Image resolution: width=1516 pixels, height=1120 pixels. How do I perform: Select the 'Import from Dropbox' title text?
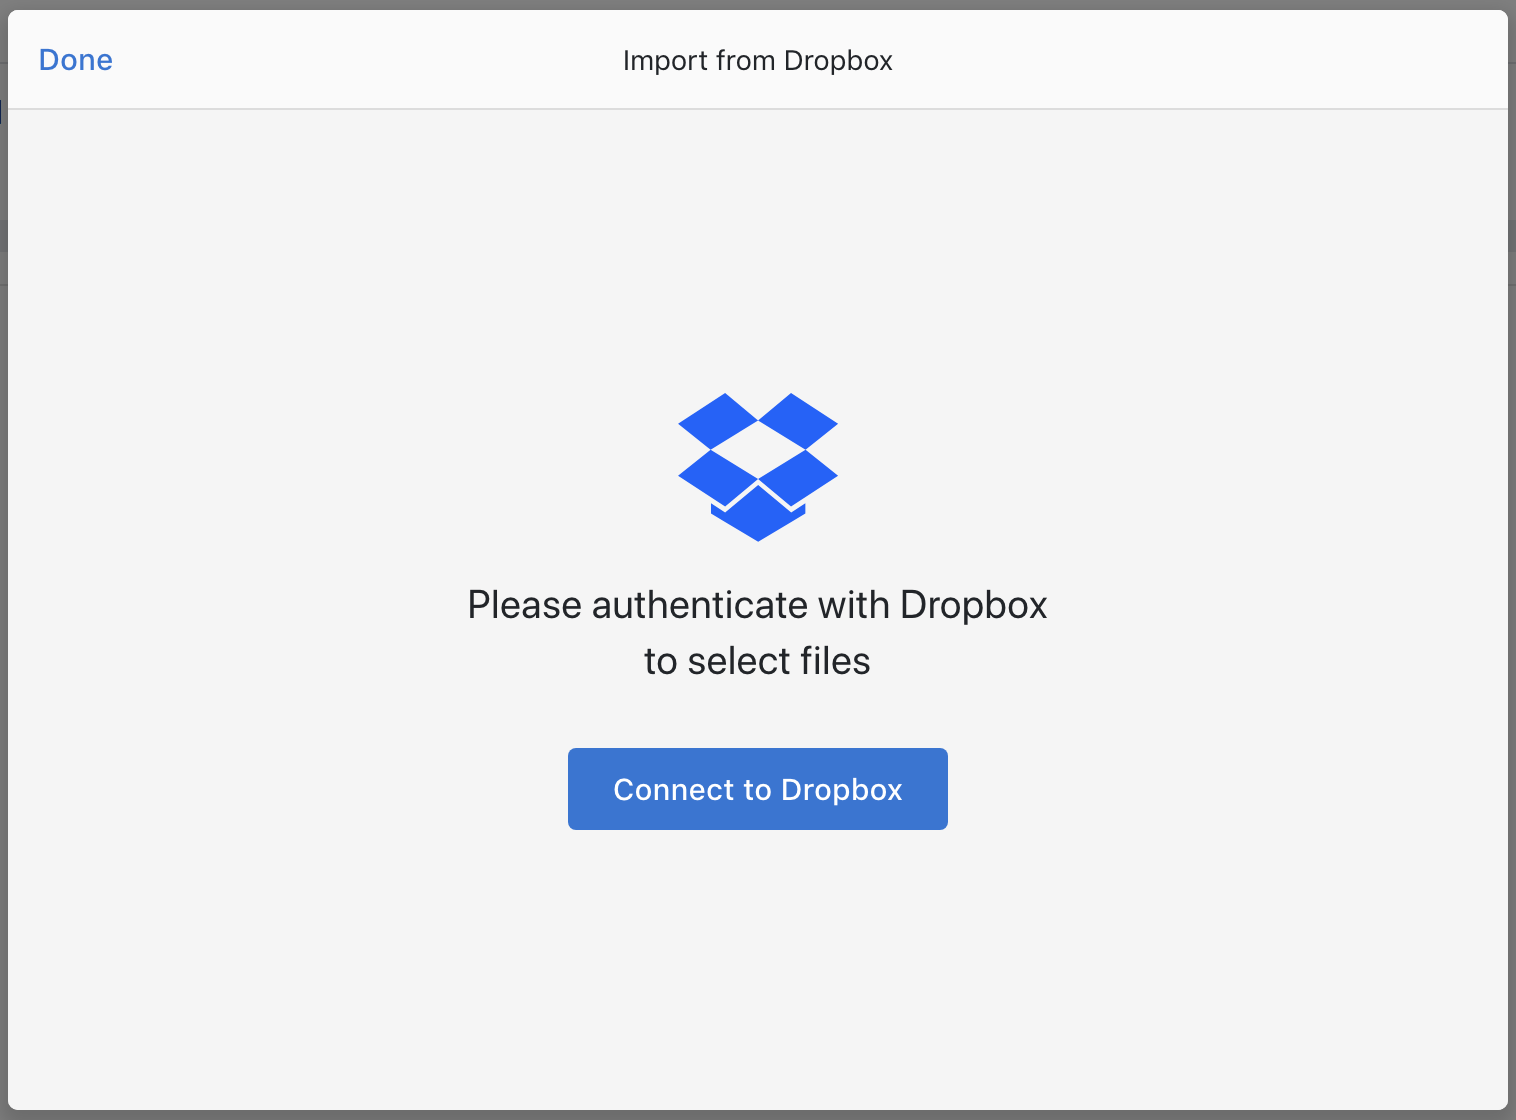click(x=758, y=61)
